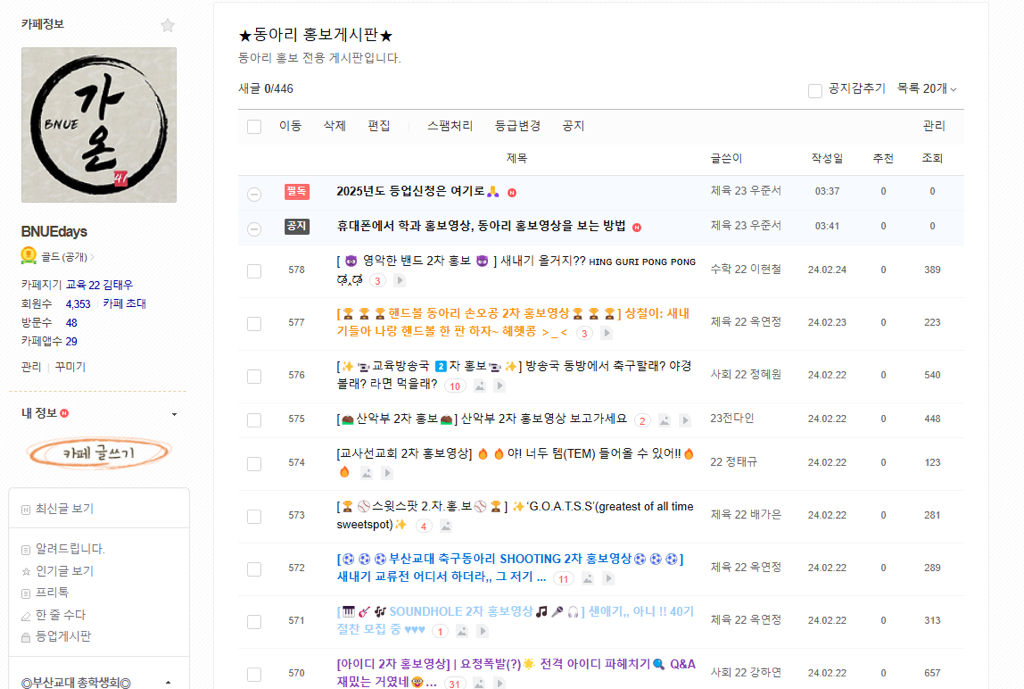The height and width of the screenshot is (689, 1024).
Task: Open the 한 줄 수다 board
Action: [60, 615]
